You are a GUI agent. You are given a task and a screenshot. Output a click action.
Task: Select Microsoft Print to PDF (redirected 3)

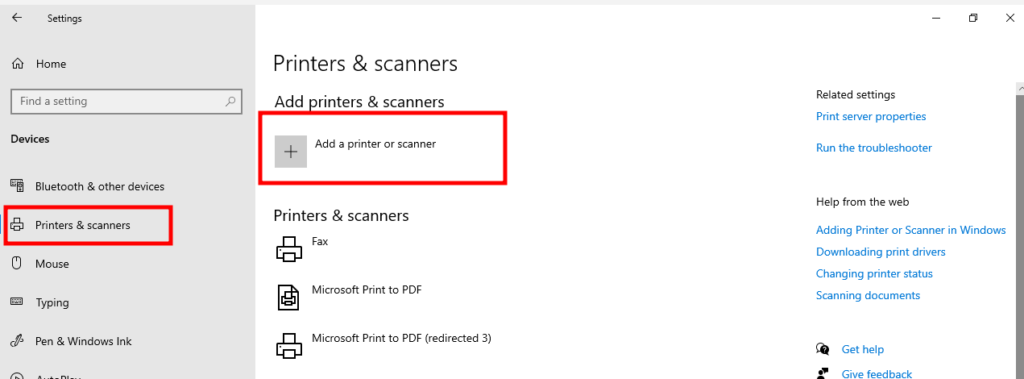(x=402, y=338)
